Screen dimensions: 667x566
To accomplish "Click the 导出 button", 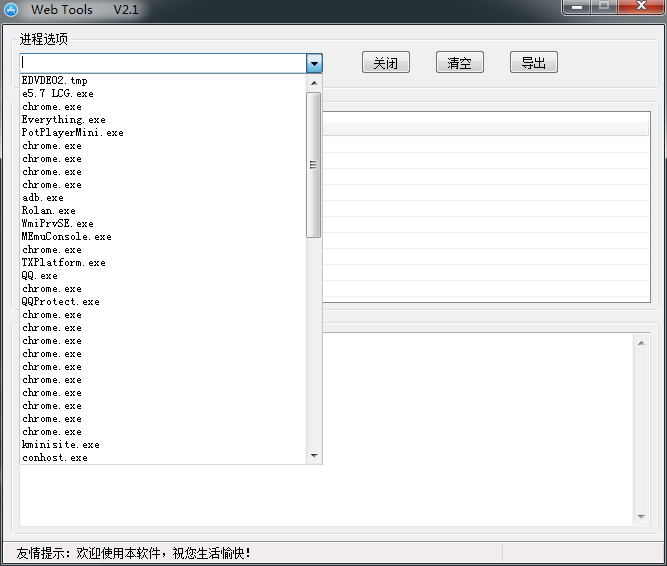I will pos(533,63).
